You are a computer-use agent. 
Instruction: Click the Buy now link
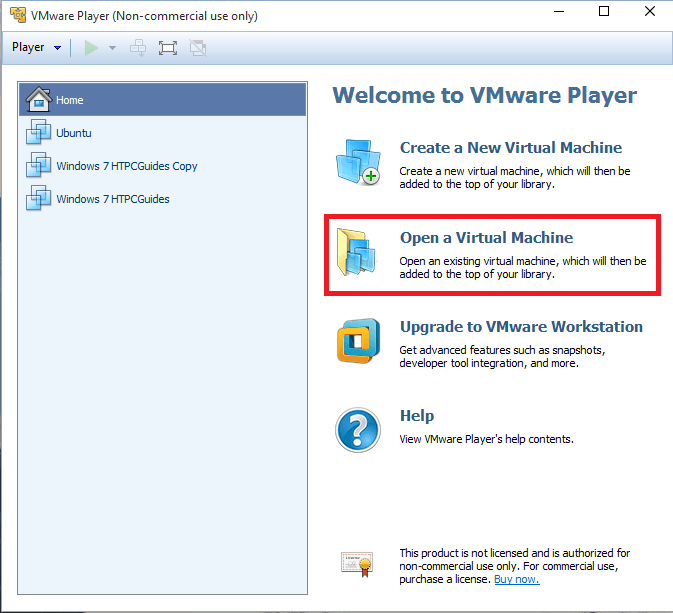(x=516, y=579)
